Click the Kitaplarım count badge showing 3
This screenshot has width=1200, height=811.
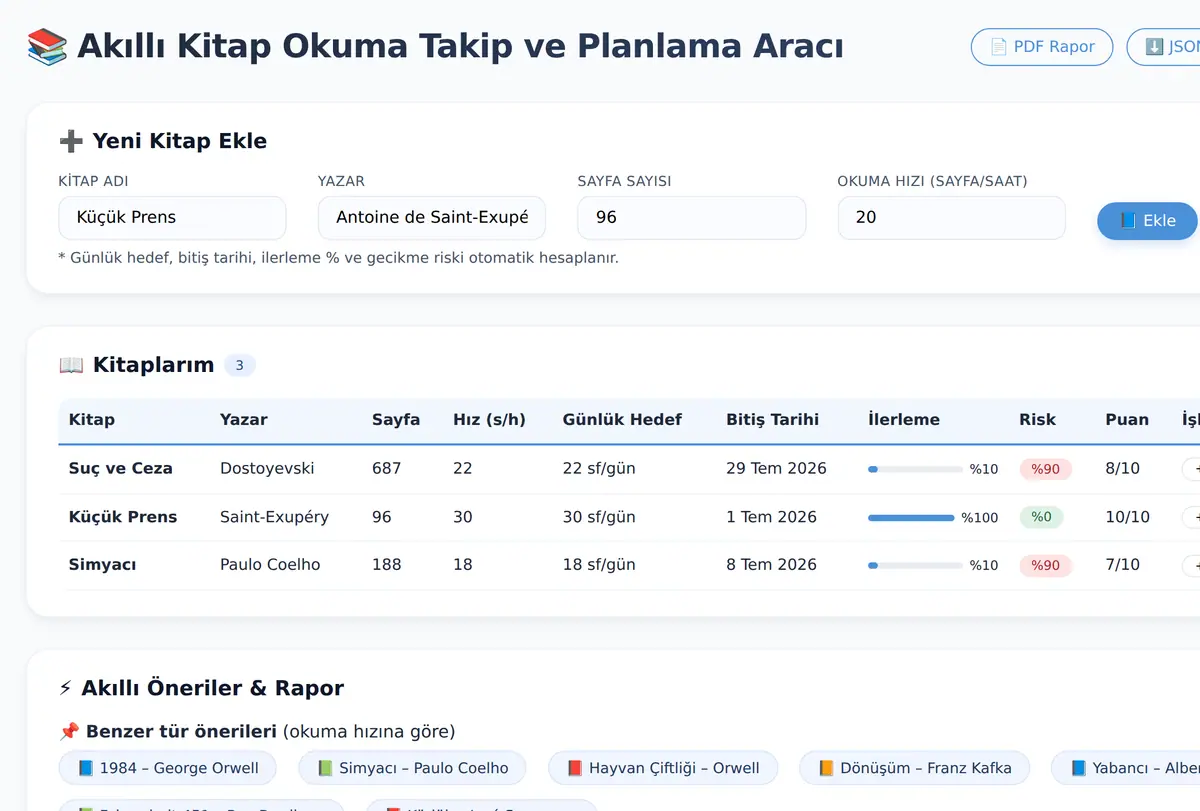point(240,365)
